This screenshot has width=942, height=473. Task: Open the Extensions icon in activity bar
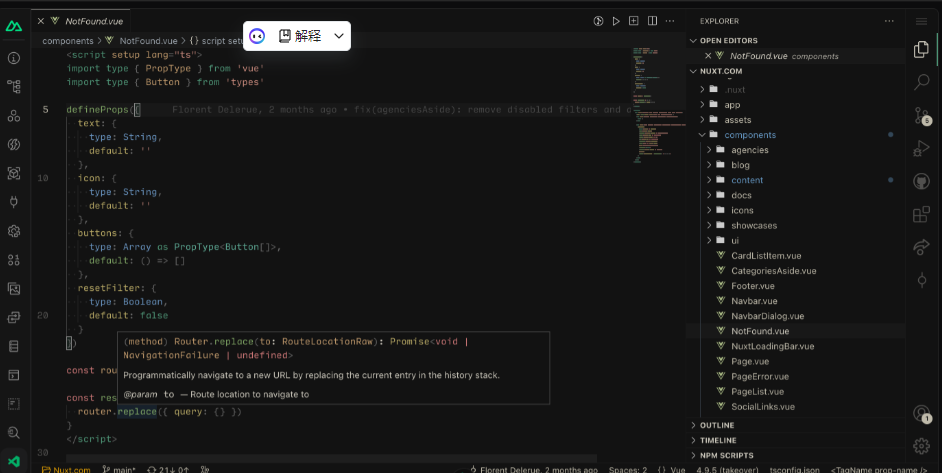(922, 214)
